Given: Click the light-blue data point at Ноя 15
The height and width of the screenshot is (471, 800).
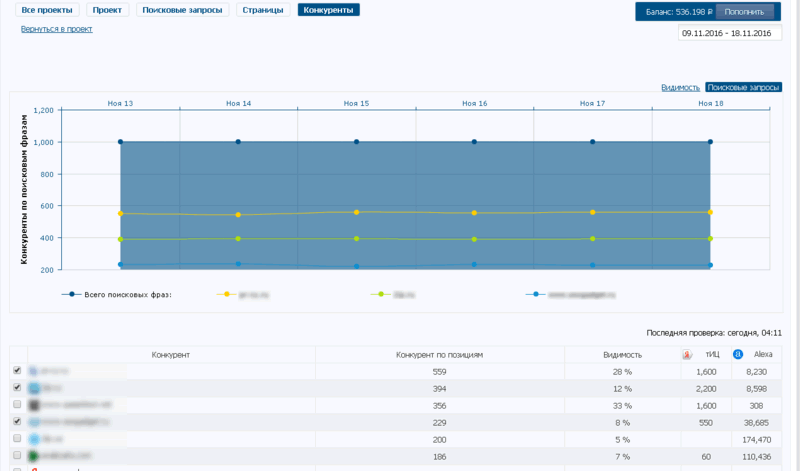Looking at the screenshot, I should (x=356, y=266).
